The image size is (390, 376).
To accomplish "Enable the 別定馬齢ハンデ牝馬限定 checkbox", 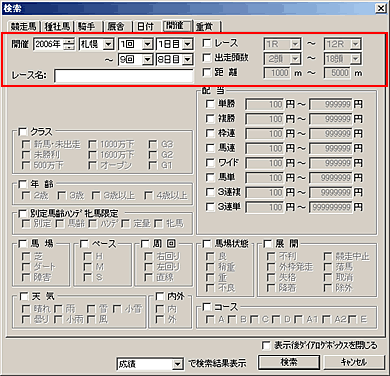I will (23, 214).
